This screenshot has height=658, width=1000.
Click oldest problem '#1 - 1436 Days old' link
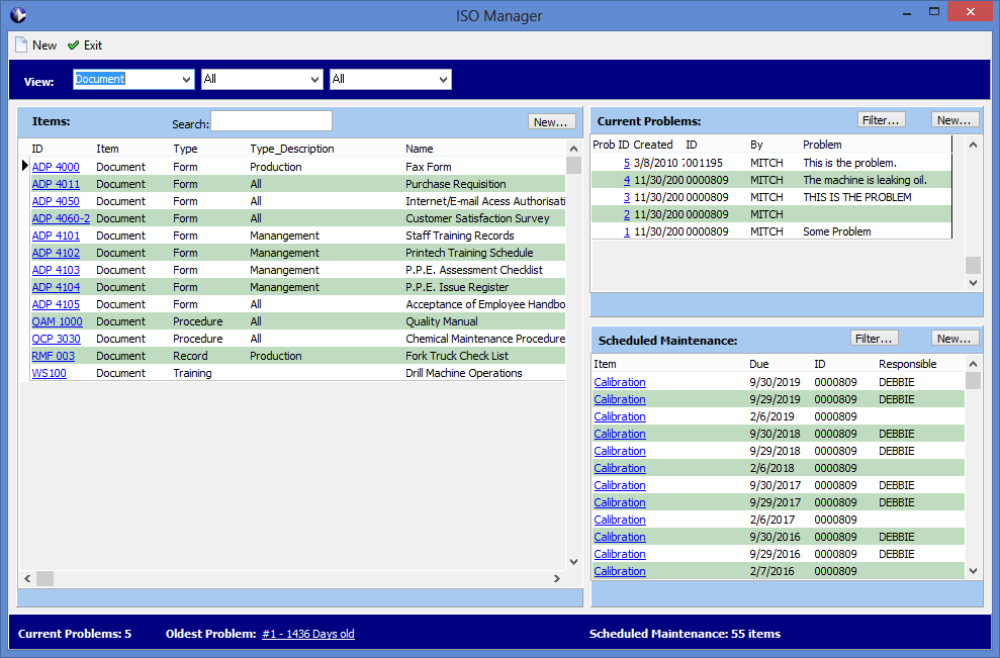[x=308, y=634]
